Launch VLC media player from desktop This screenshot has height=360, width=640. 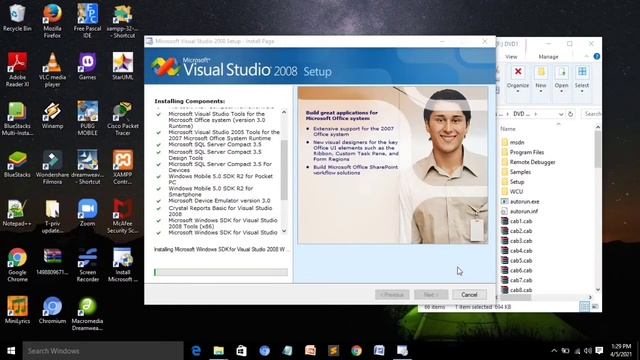point(52,70)
